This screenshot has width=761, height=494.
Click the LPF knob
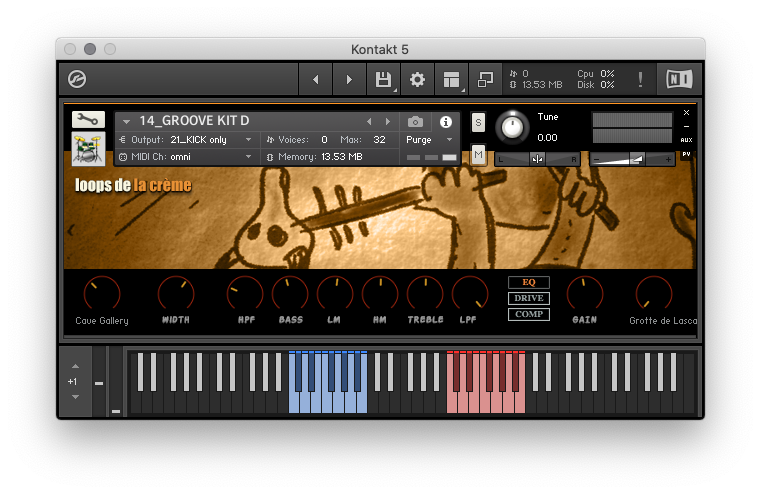click(470, 294)
